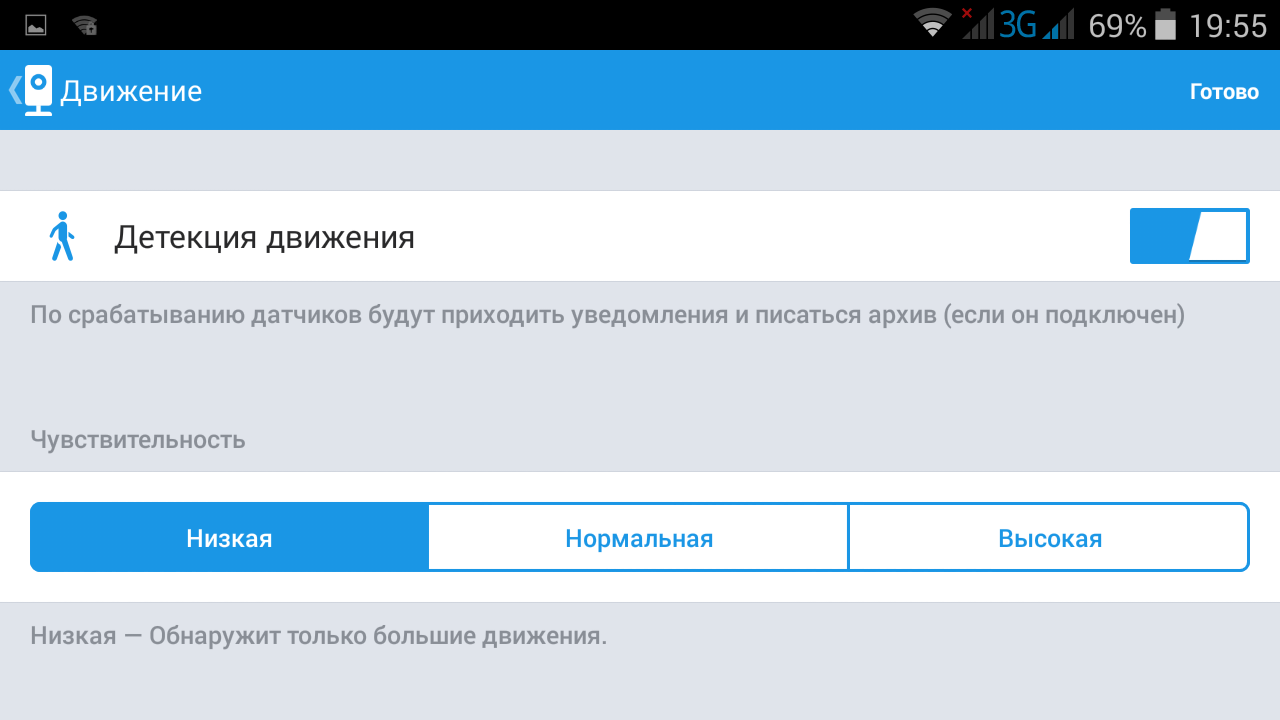
Task: Tap the Wi-Fi status icon
Action: [x=933, y=23]
